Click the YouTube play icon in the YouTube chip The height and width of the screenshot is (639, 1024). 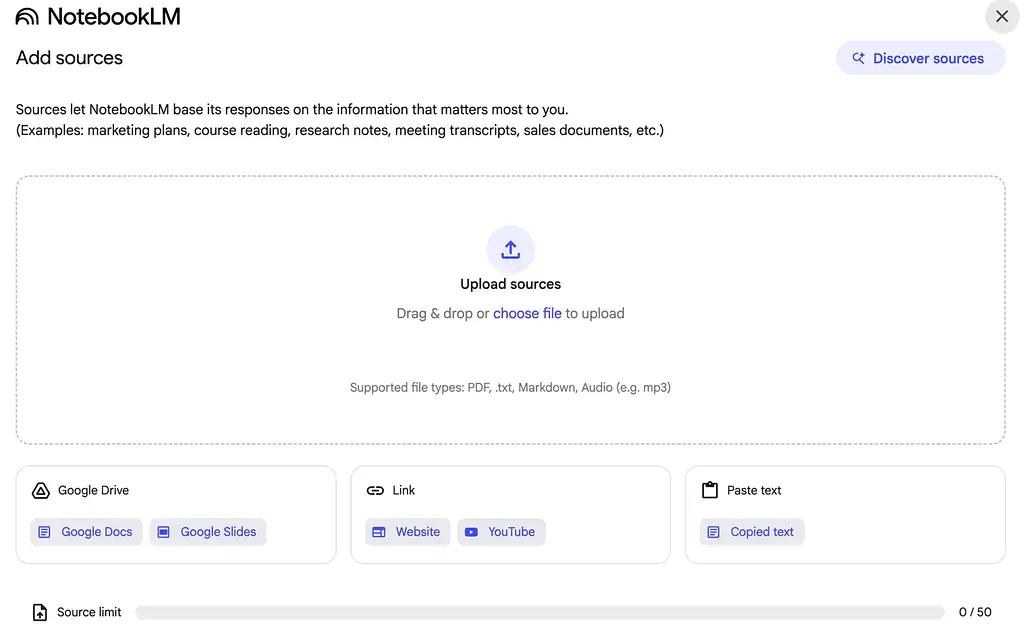(471, 532)
